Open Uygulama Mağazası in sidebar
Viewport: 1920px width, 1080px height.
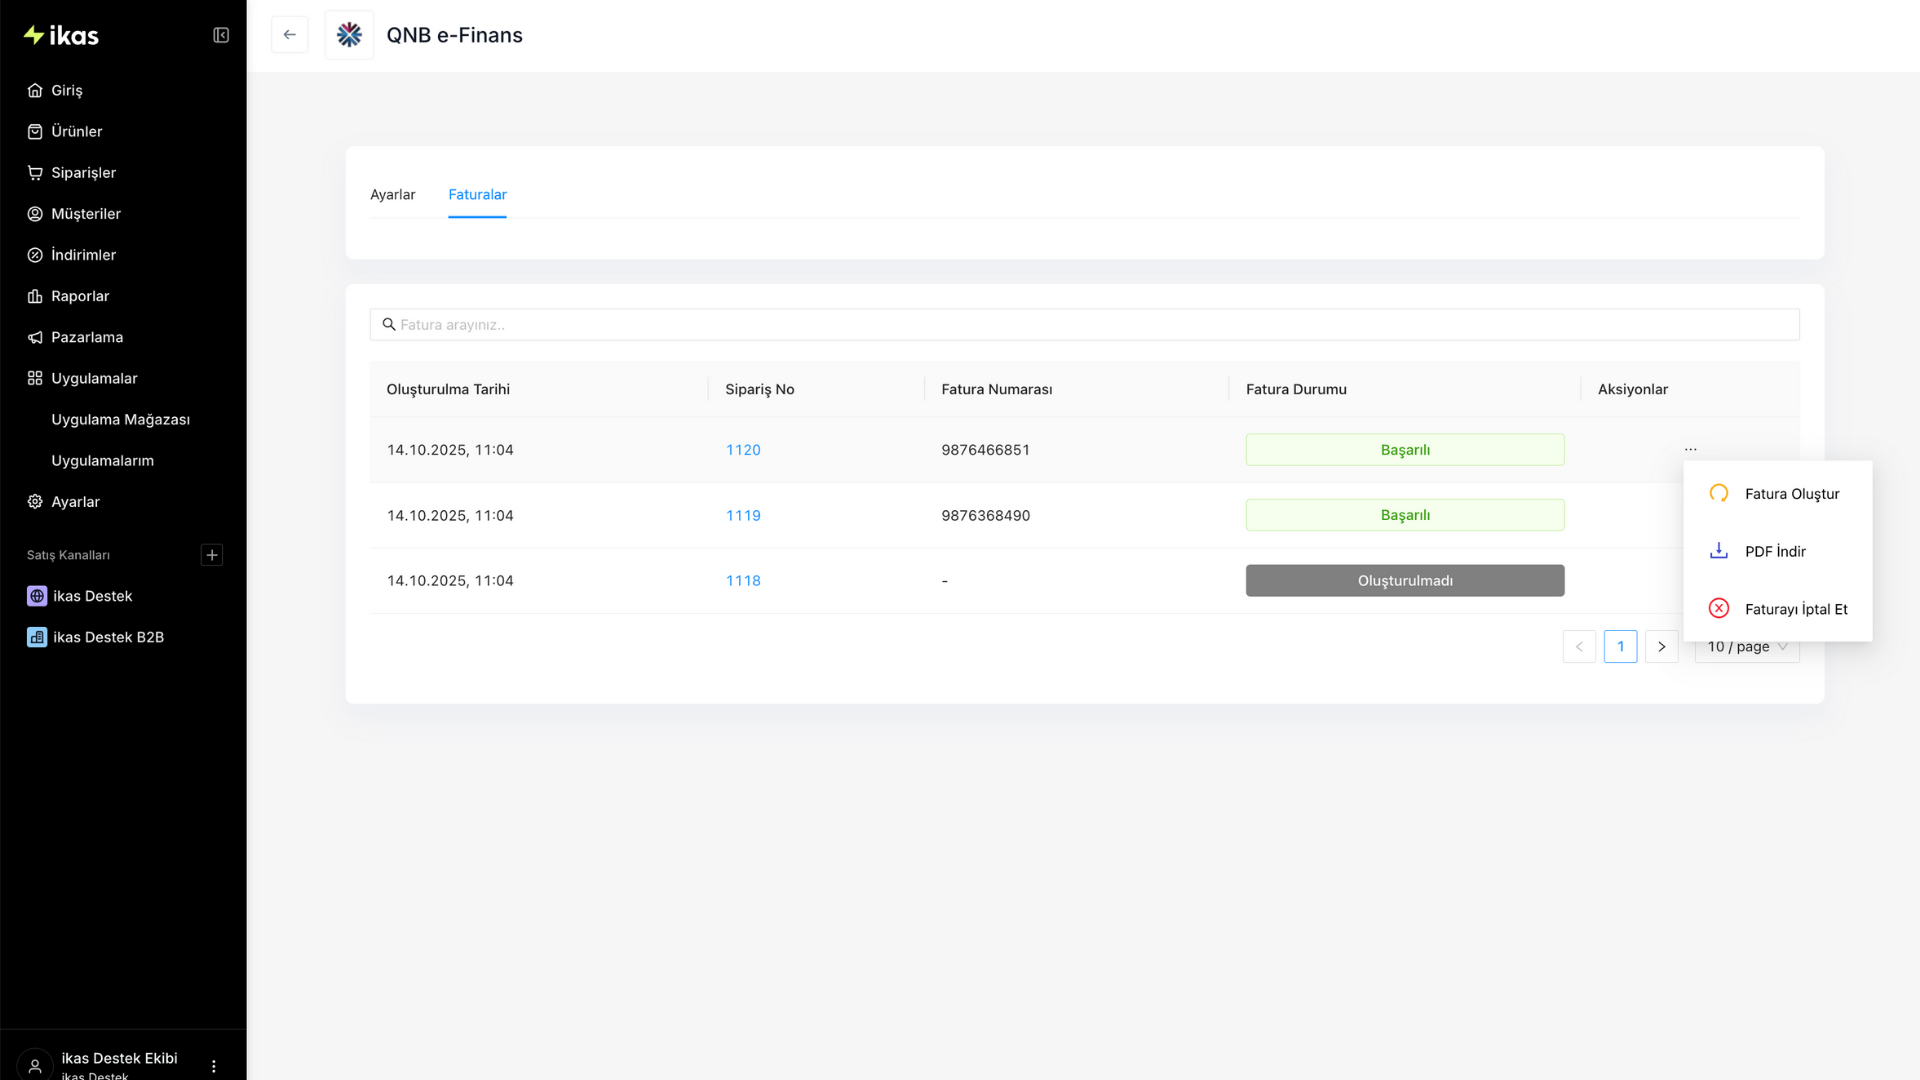point(121,420)
